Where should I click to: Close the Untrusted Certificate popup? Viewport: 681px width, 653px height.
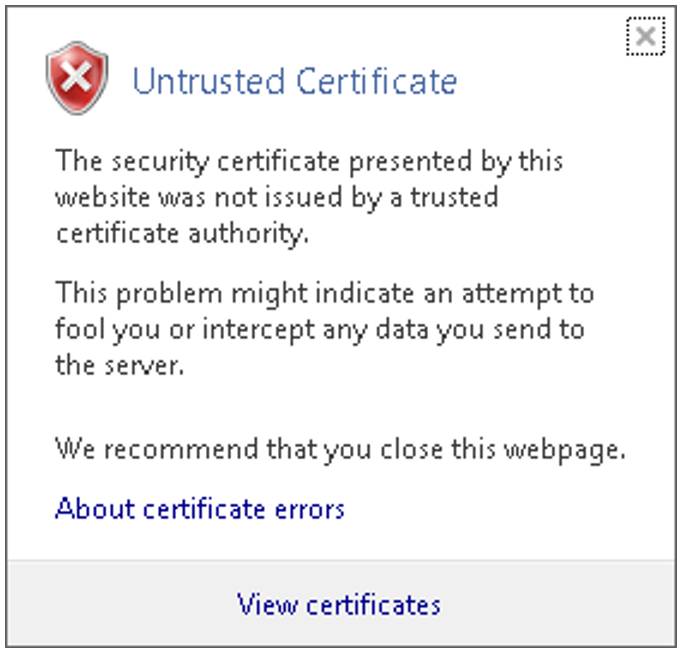point(646,38)
